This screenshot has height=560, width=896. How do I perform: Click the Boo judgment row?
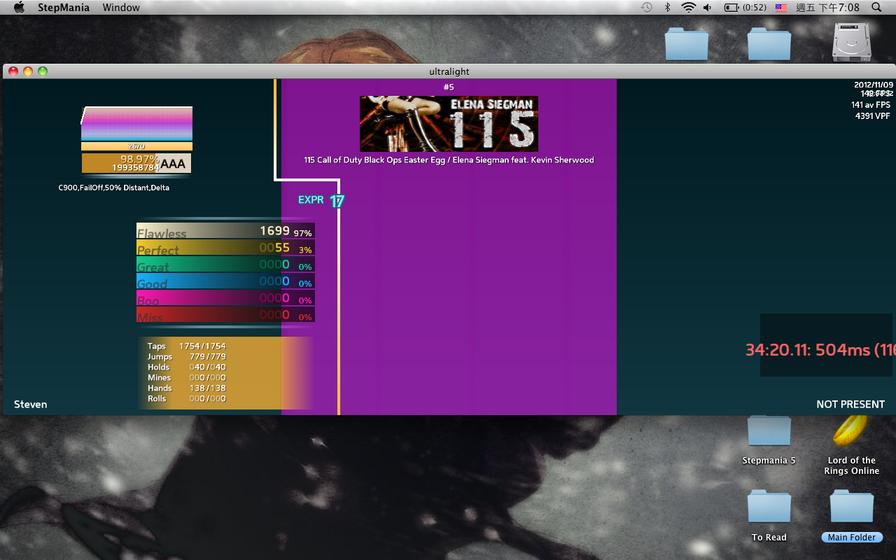point(225,298)
